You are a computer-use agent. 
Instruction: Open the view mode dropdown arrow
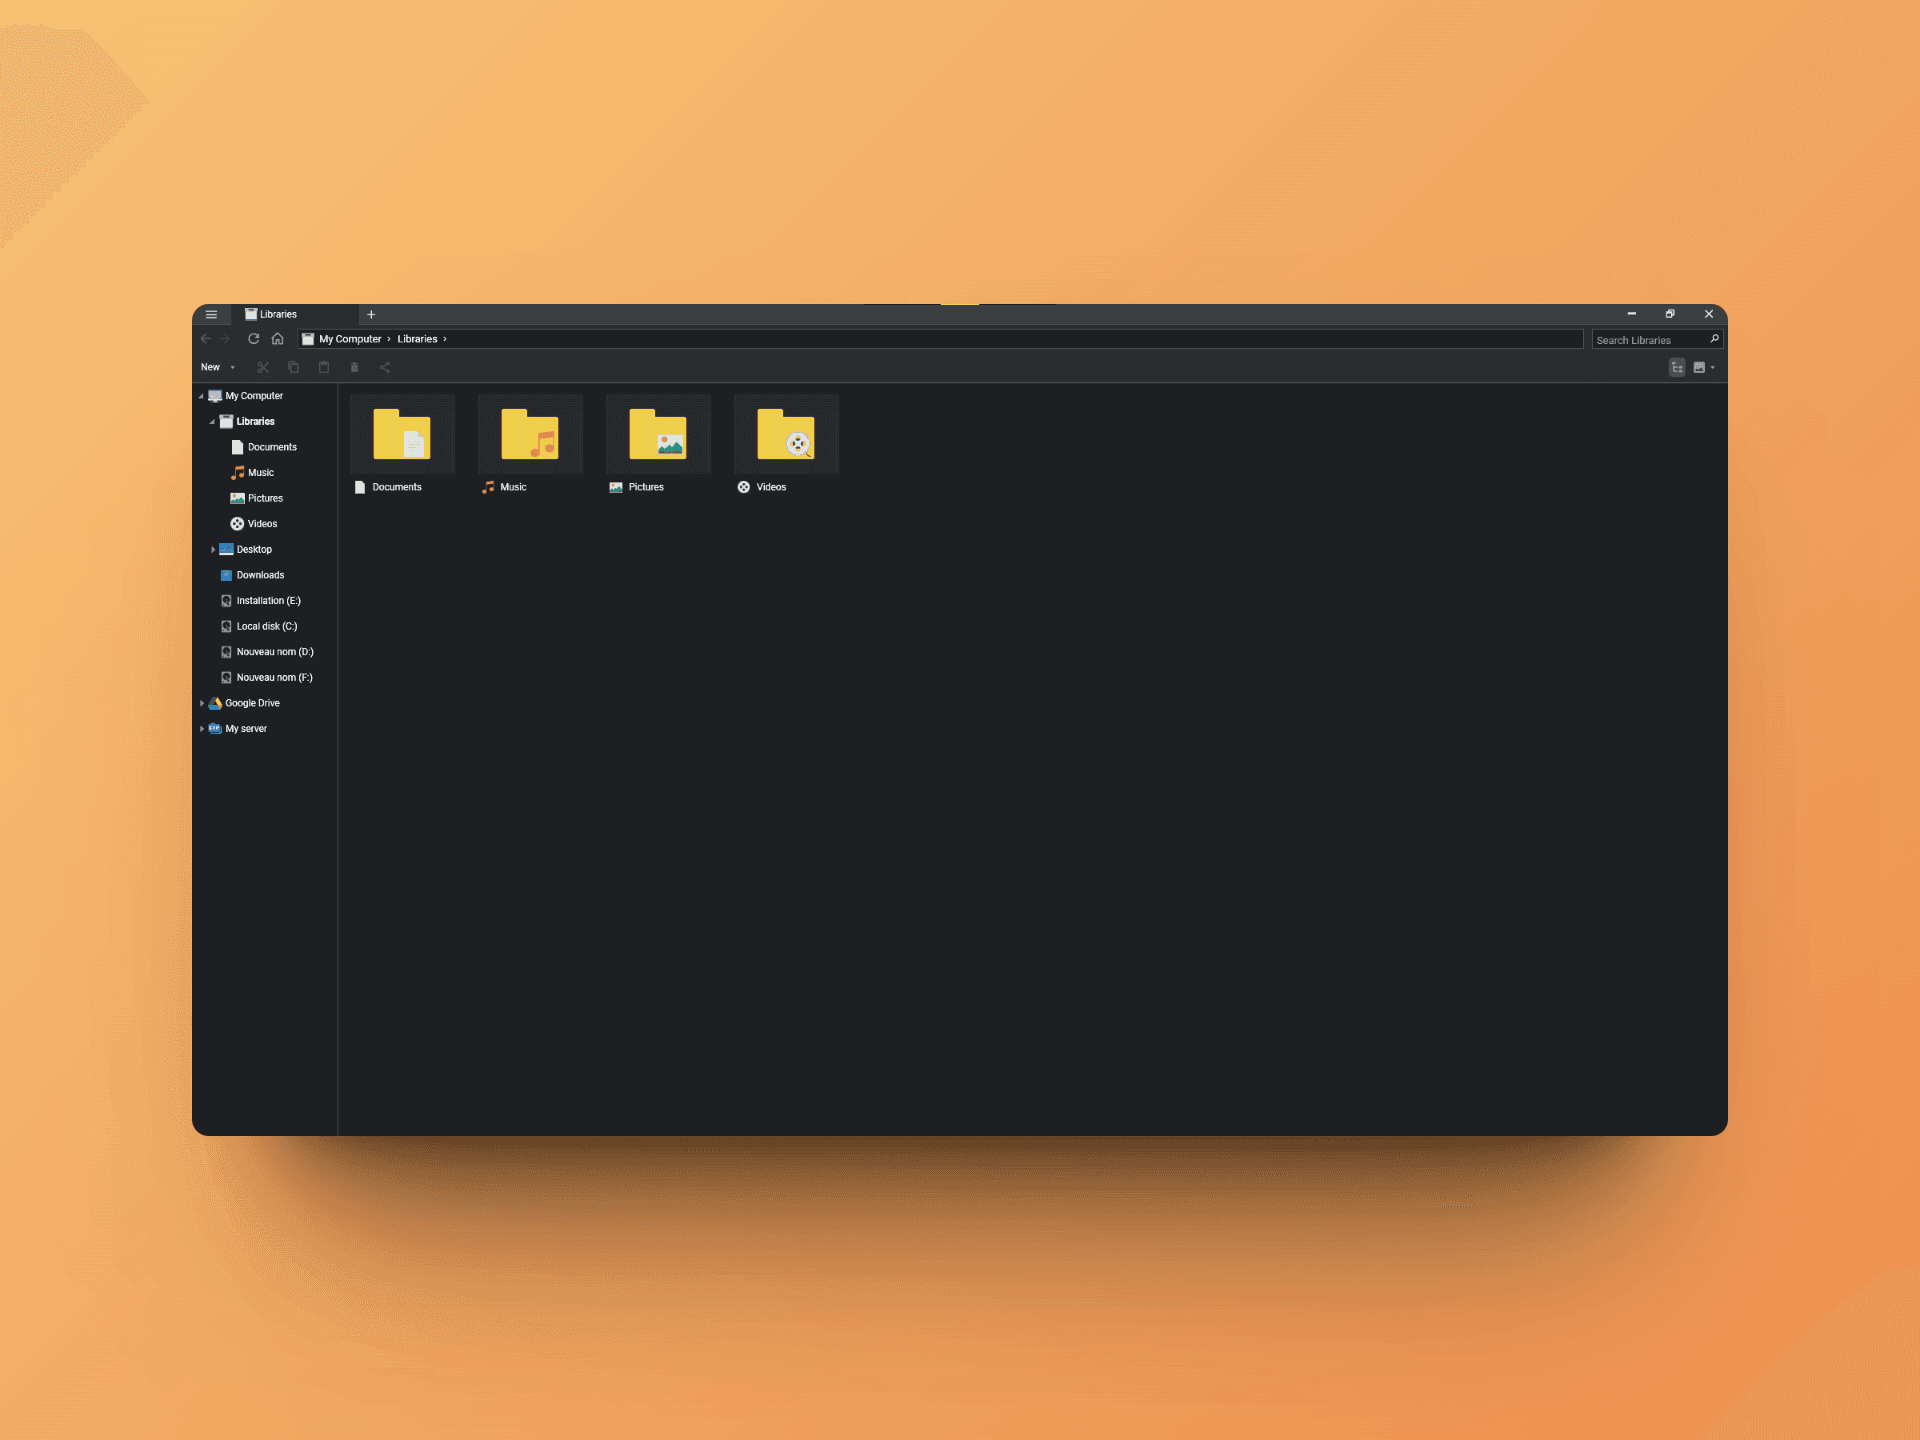1713,367
